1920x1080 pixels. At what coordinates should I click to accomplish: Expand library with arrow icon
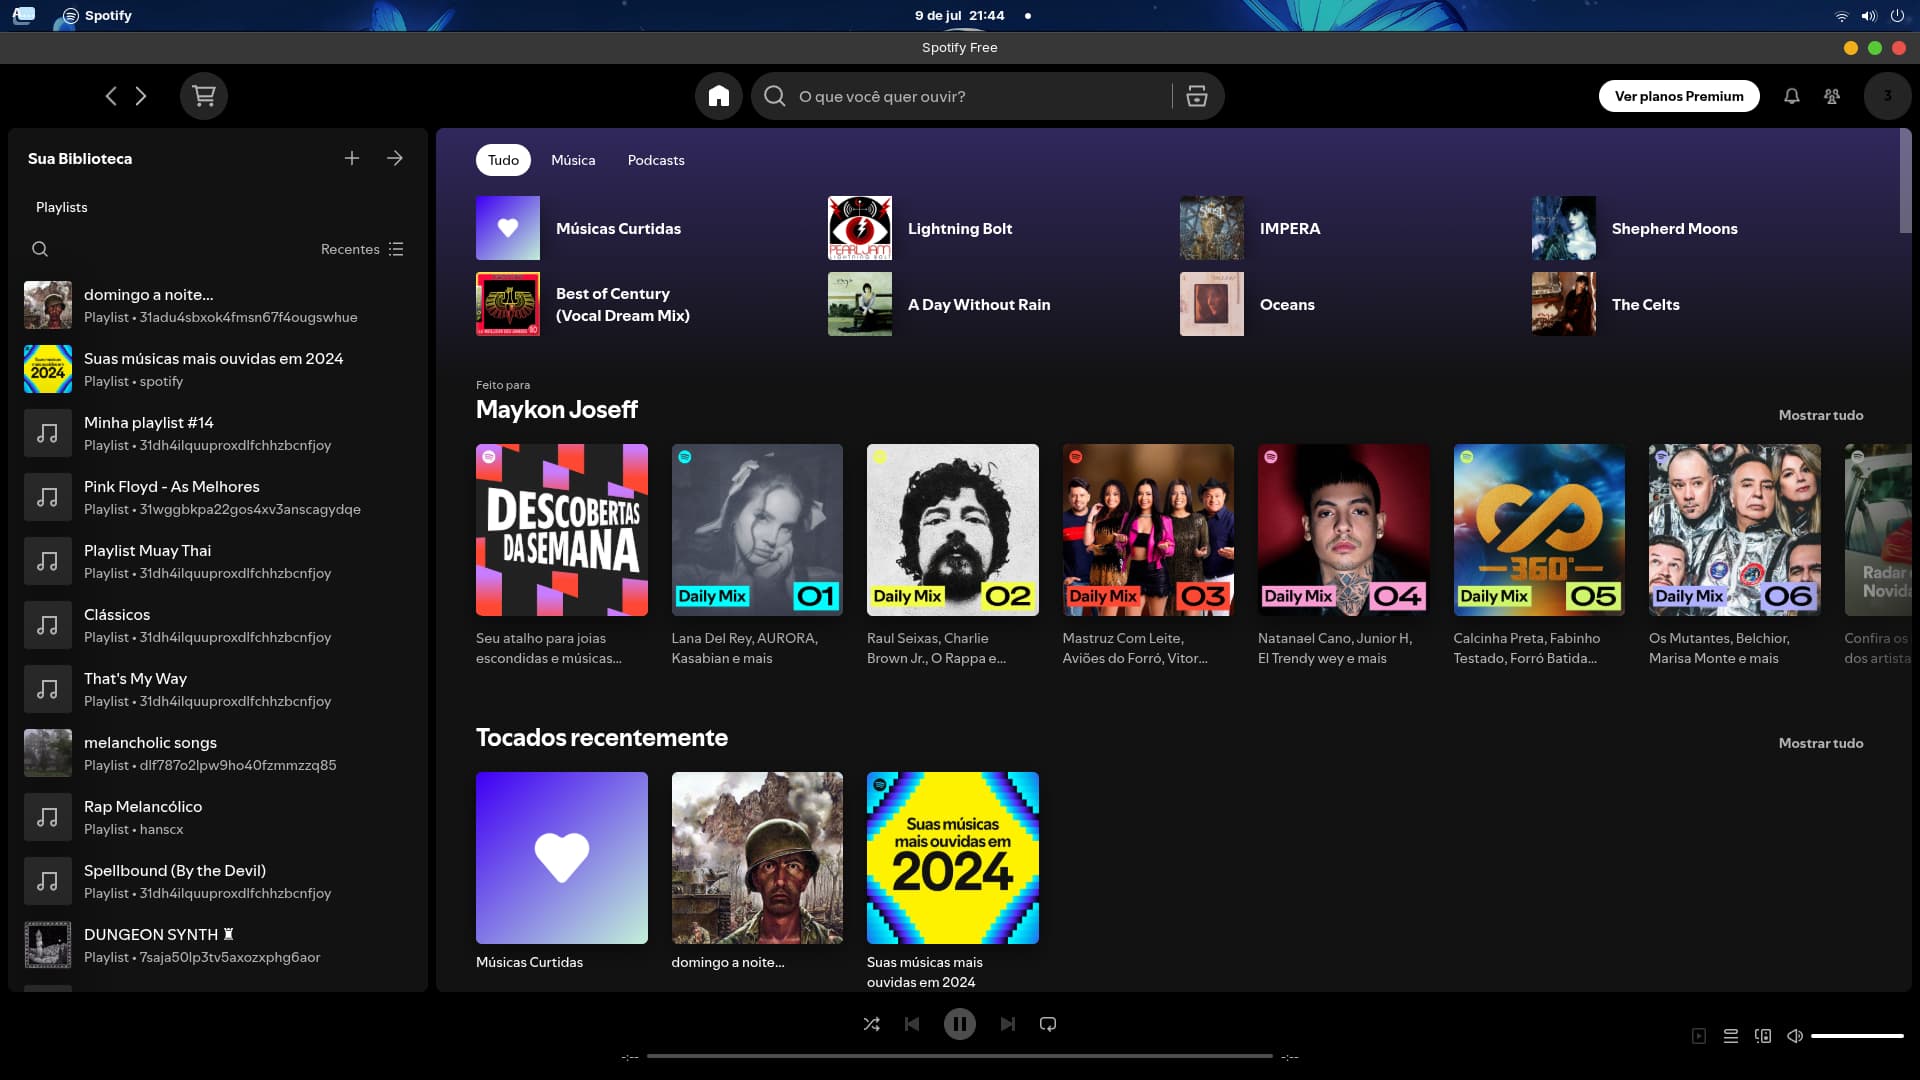[395, 158]
